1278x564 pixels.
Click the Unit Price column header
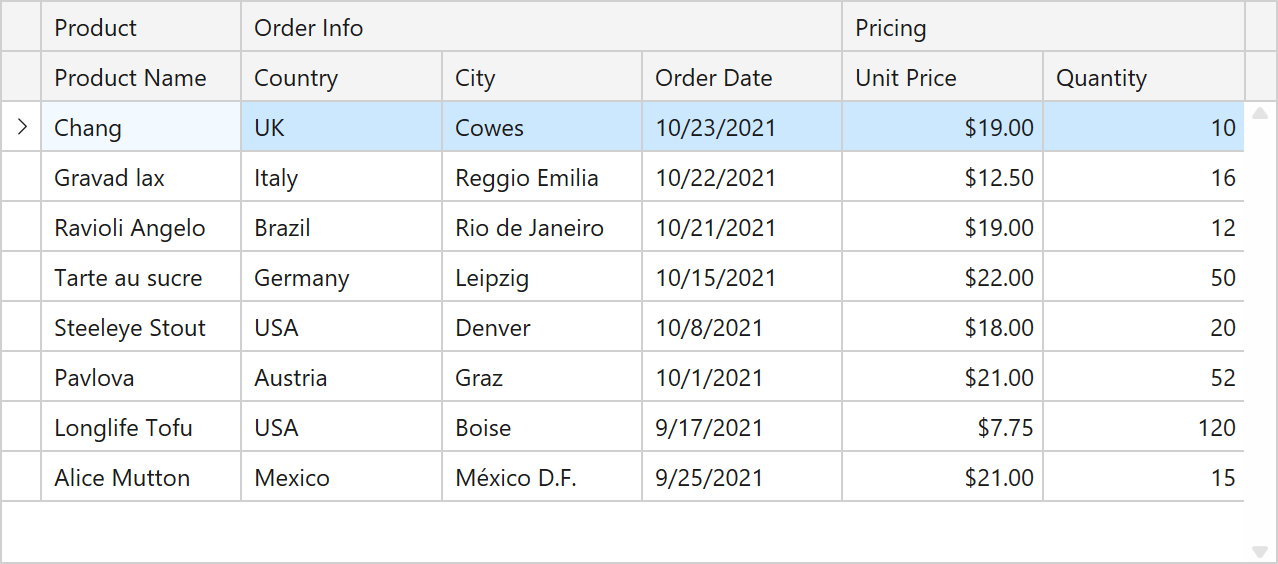coord(942,78)
